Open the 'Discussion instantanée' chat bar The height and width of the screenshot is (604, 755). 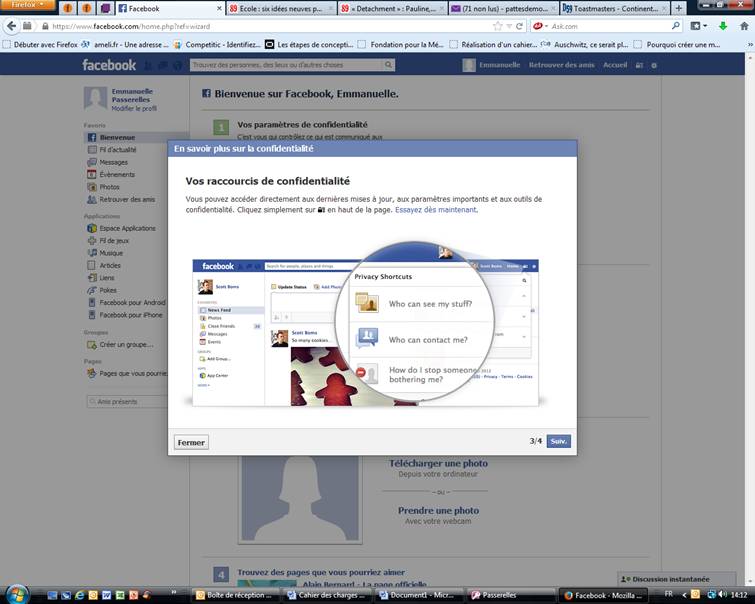677,579
